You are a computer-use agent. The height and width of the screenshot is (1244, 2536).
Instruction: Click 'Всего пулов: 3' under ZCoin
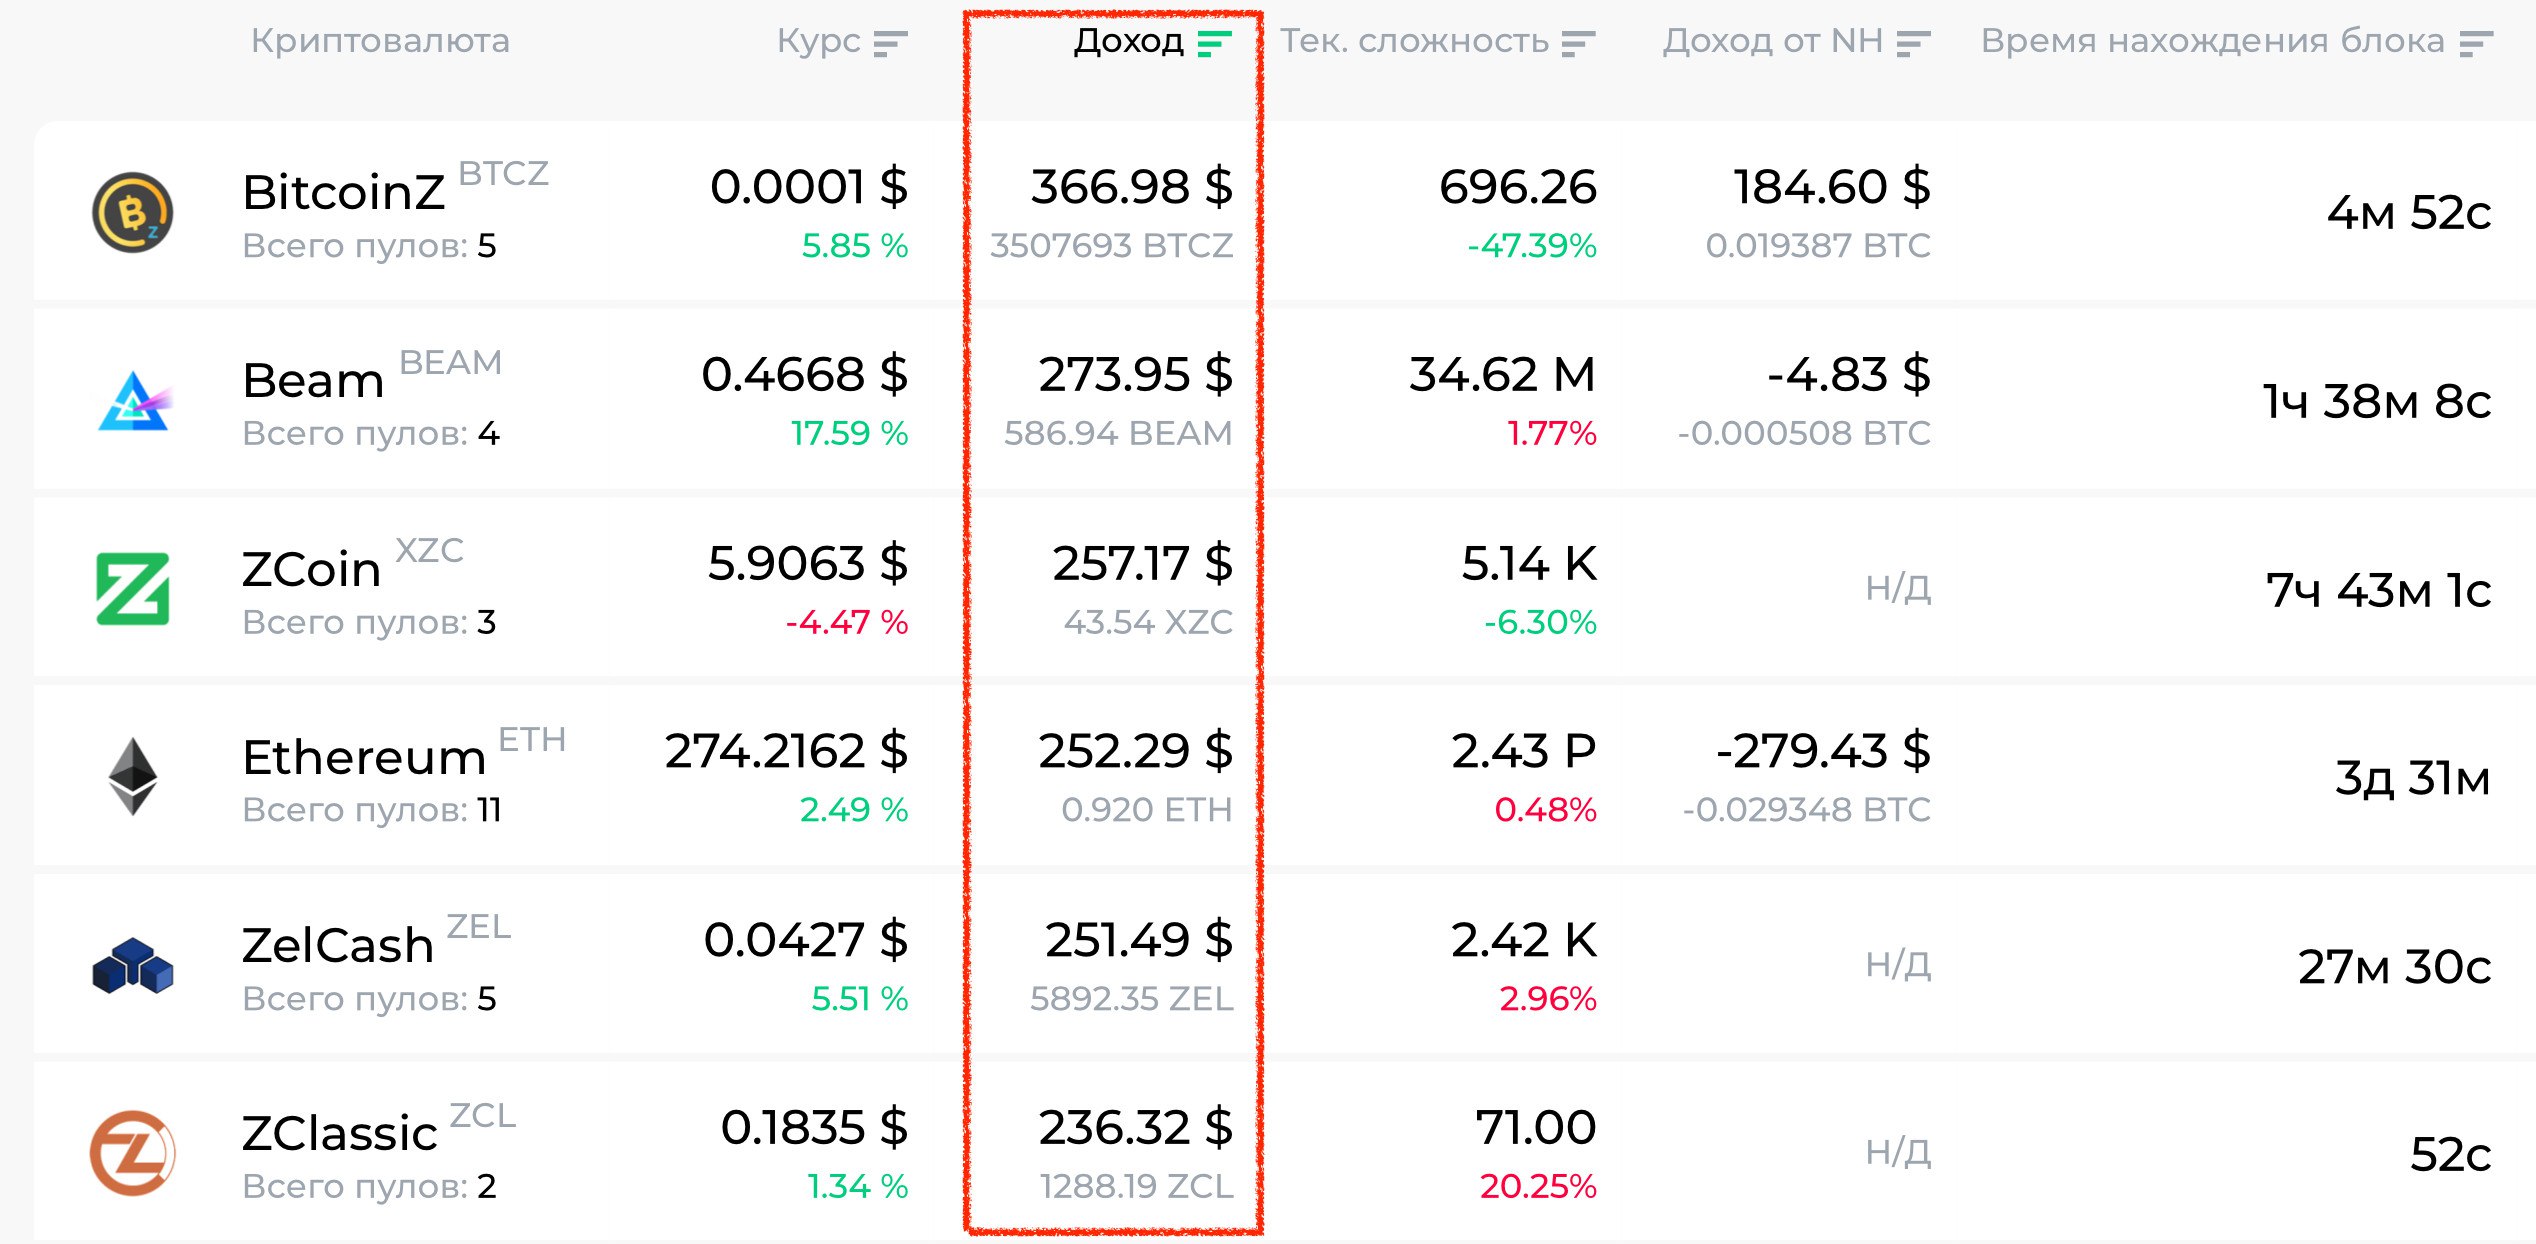[370, 622]
